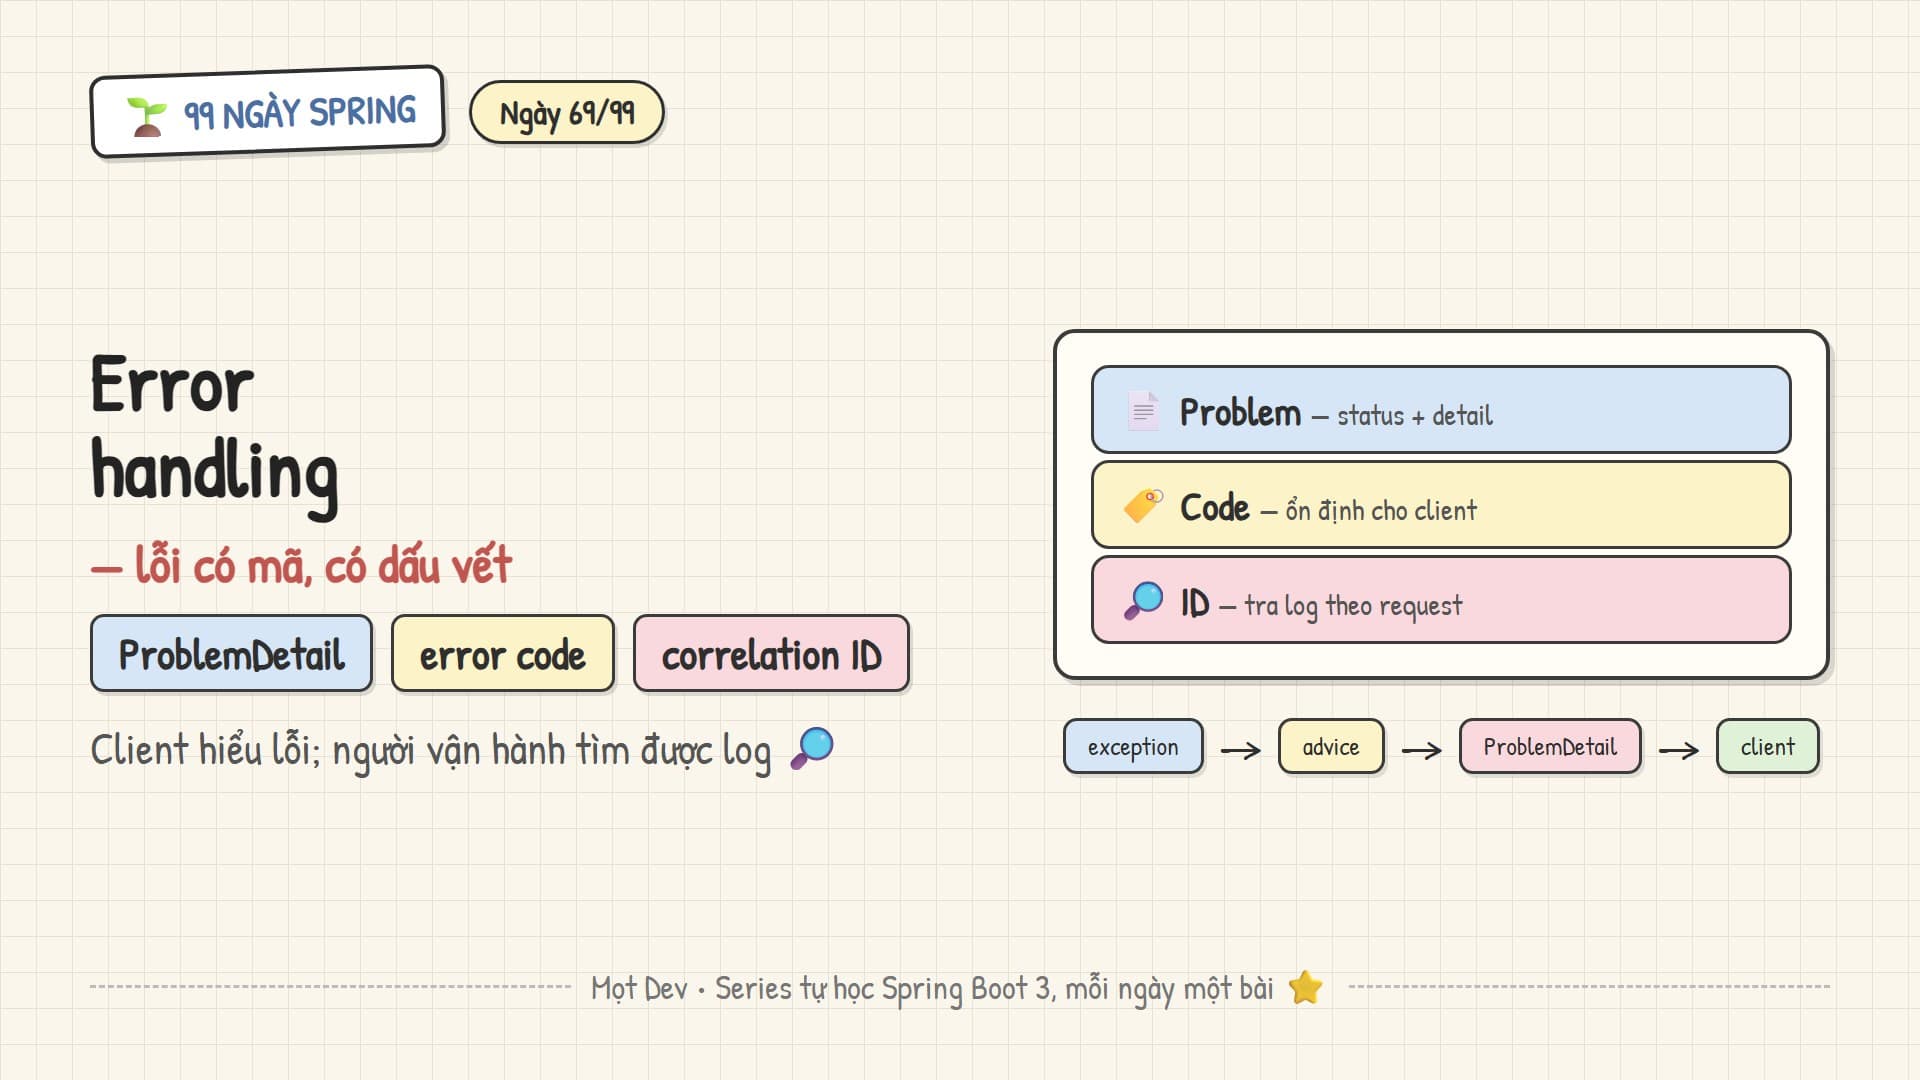Click the 'exception' flow box

coord(1133,747)
